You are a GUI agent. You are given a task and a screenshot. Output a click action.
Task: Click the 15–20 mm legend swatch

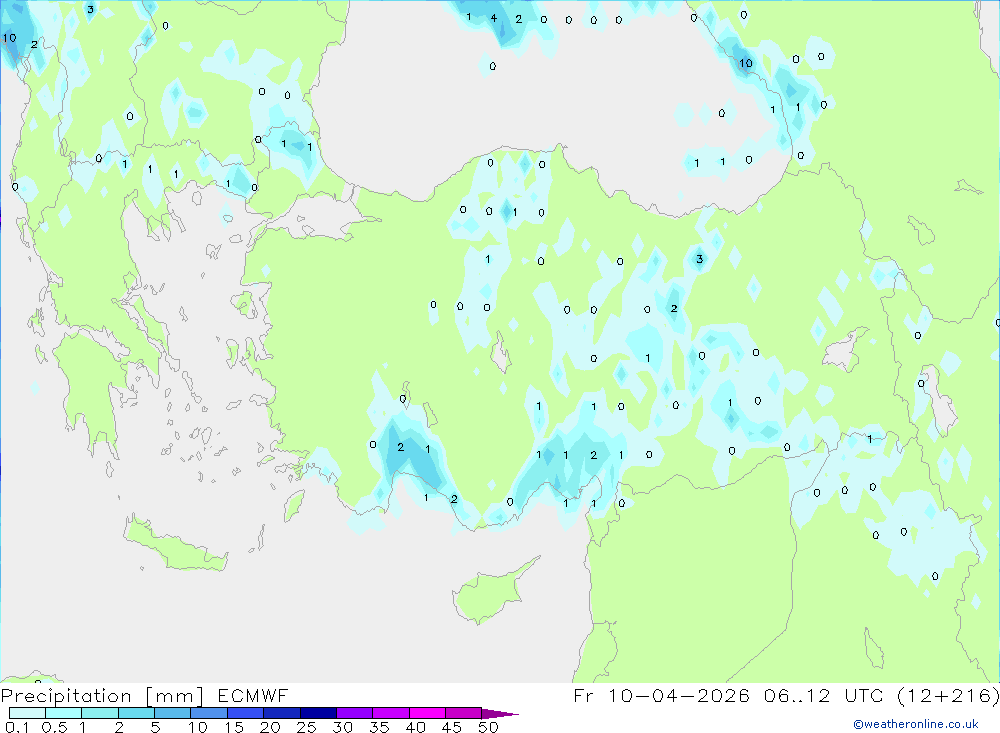coord(245,713)
